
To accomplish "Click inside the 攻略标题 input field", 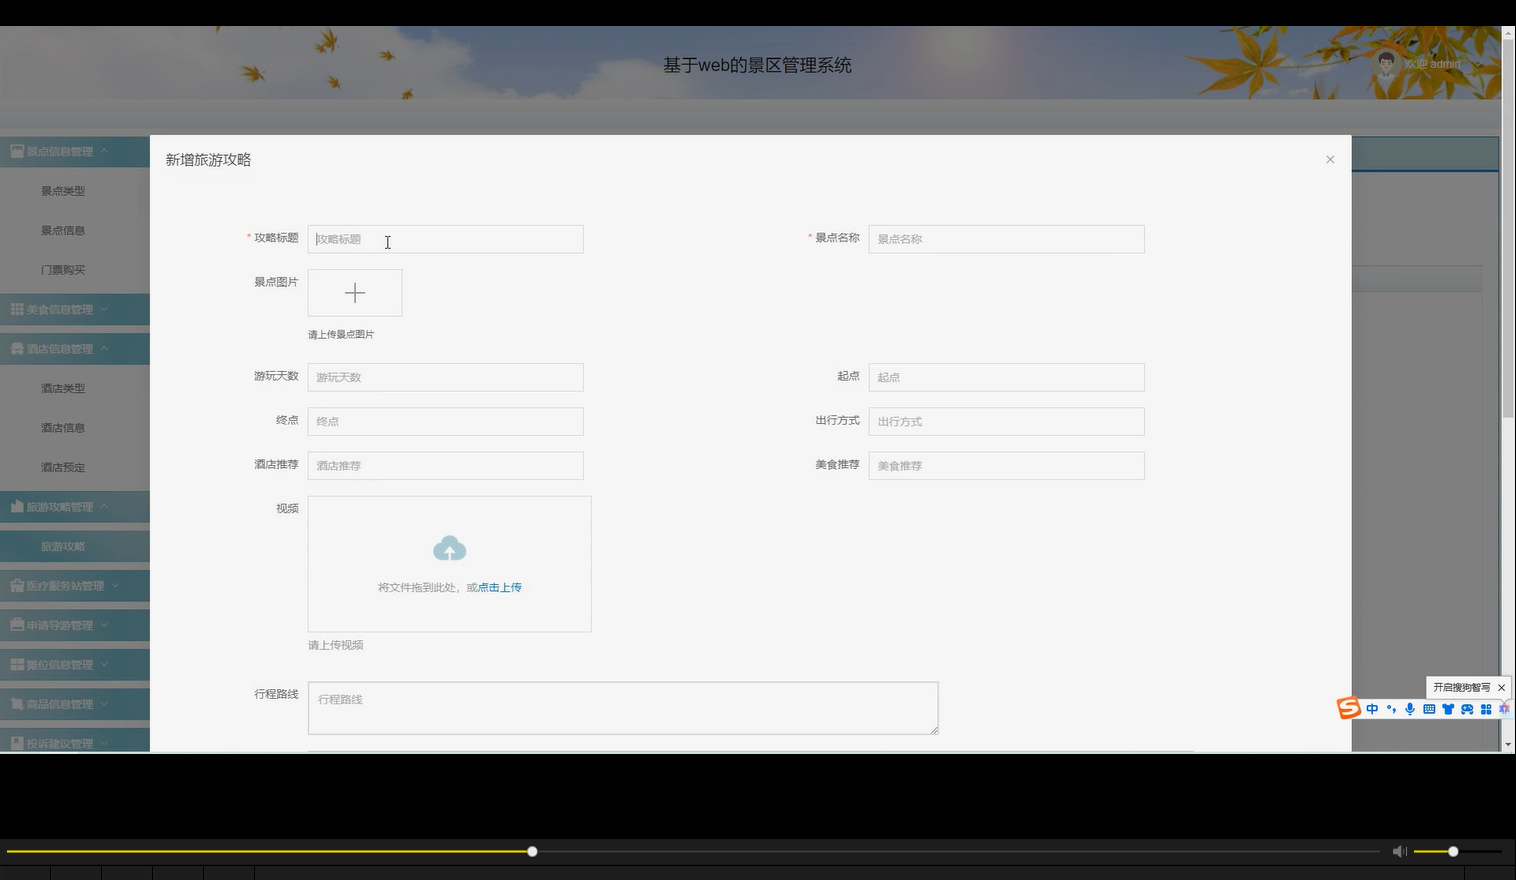I will pyautogui.click(x=445, y=239).
